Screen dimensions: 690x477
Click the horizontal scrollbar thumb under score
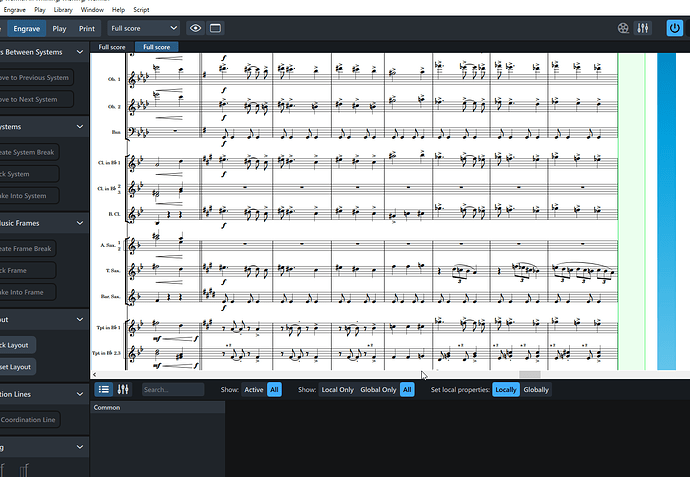[x=530, y=374]
